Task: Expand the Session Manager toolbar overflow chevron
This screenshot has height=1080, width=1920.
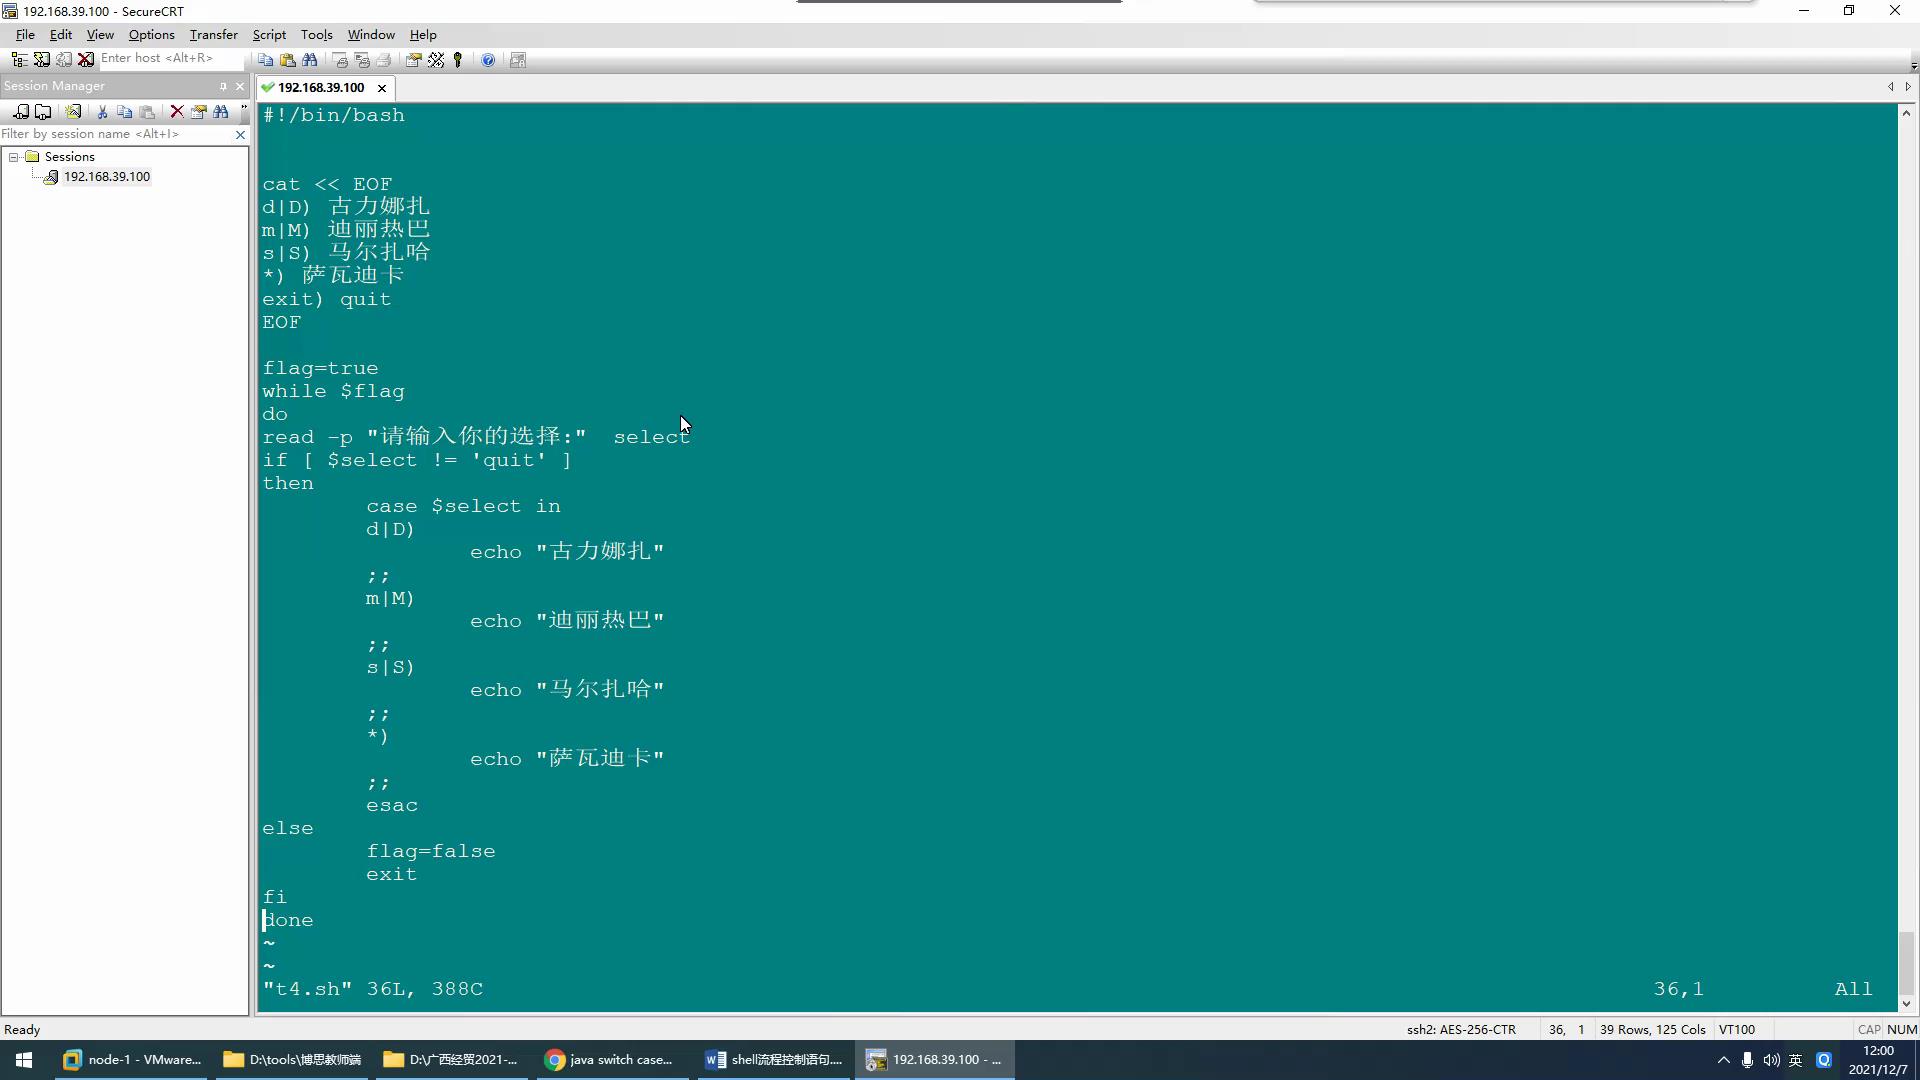Action: 243,109
